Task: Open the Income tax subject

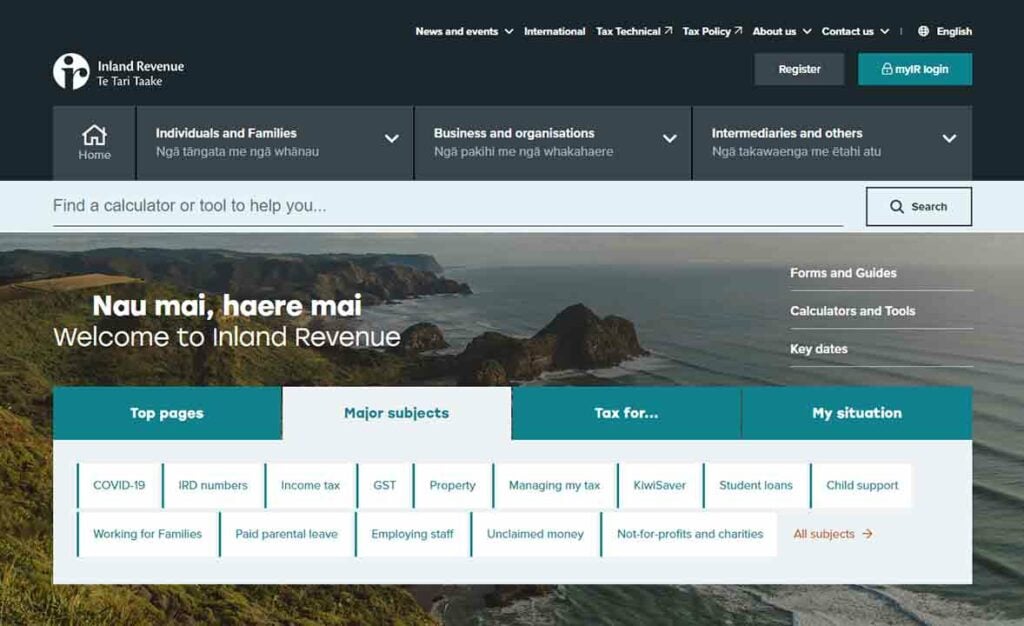Action: pyautogui.click(x=310, y=486)
